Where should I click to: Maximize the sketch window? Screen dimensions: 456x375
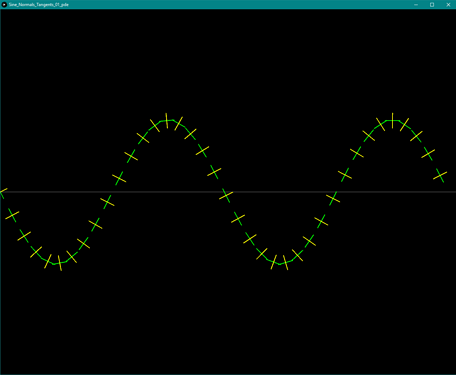click(432, 5)
